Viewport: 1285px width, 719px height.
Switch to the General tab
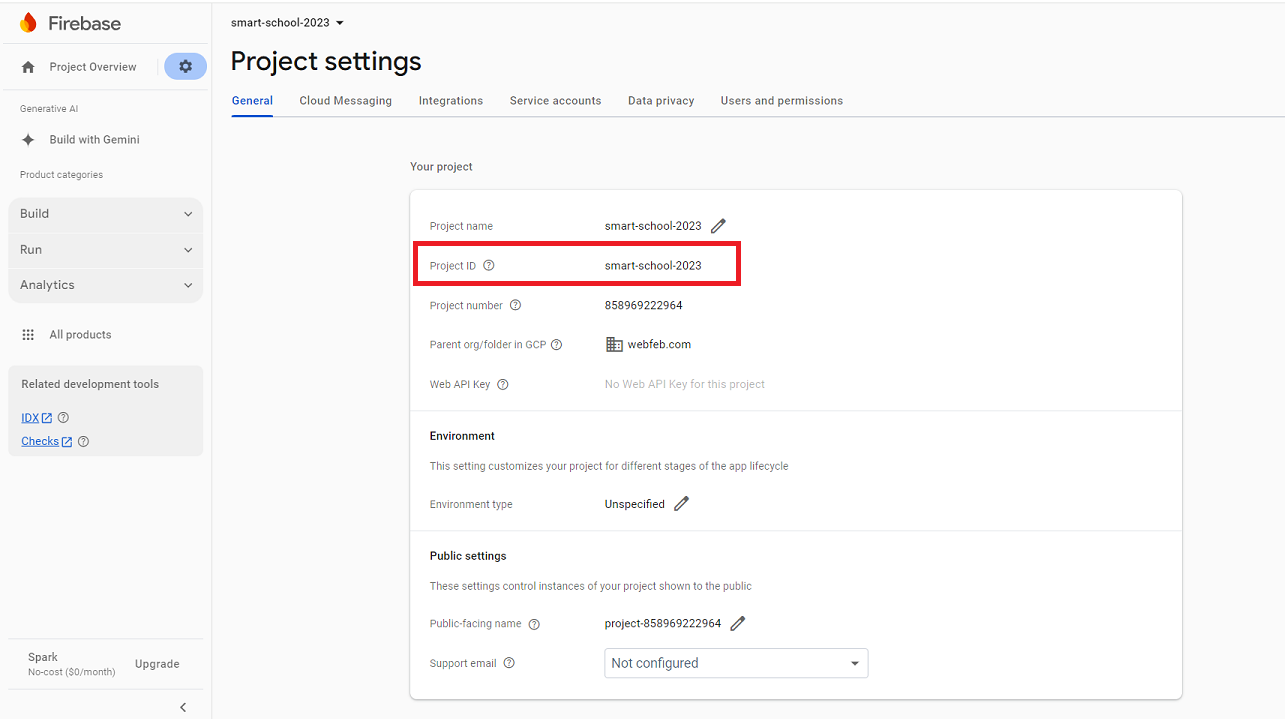pos(252,101)
